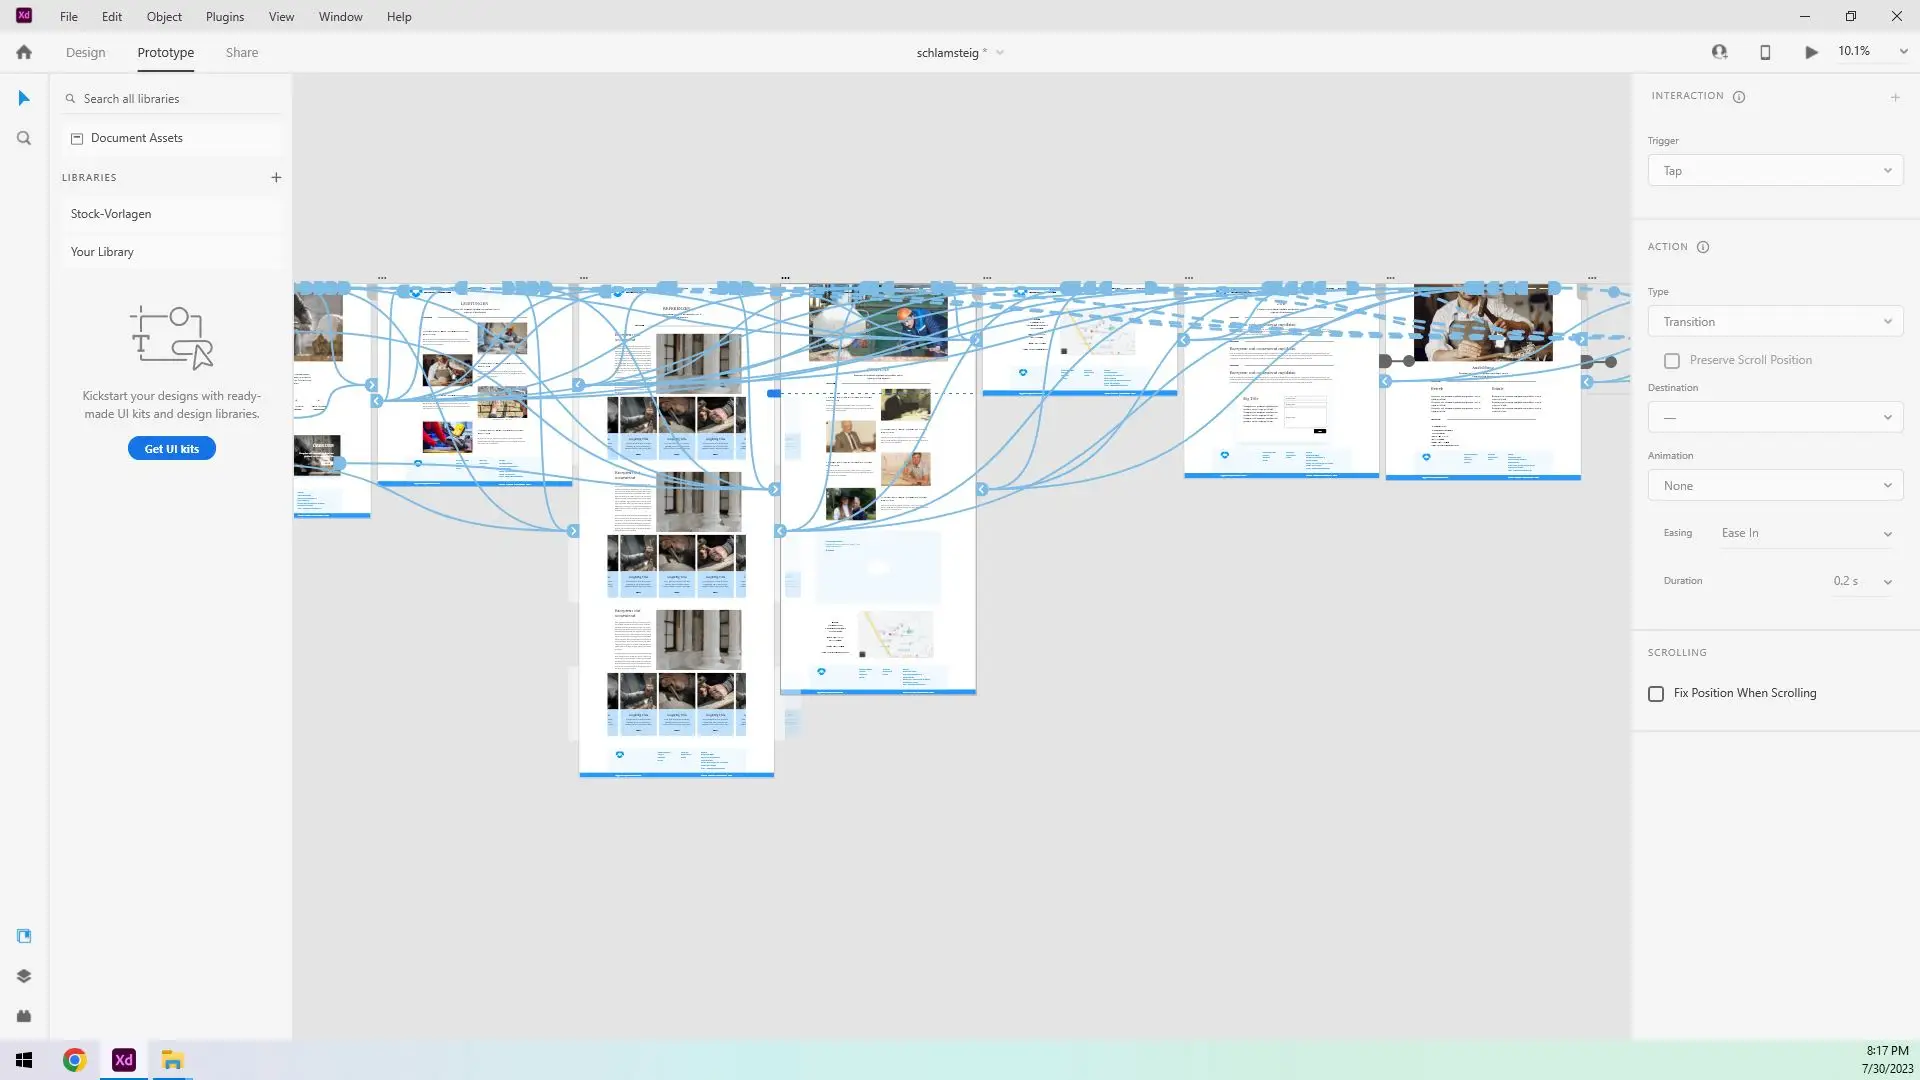The width and height of the screenshot is (1920, 1080).
Task: Toggle Fix Position When Scrolling
Action: [1656, 693]
